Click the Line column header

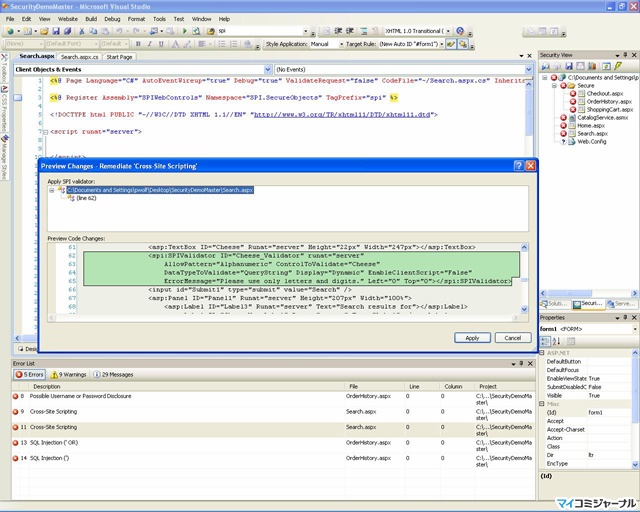(421, 386)
